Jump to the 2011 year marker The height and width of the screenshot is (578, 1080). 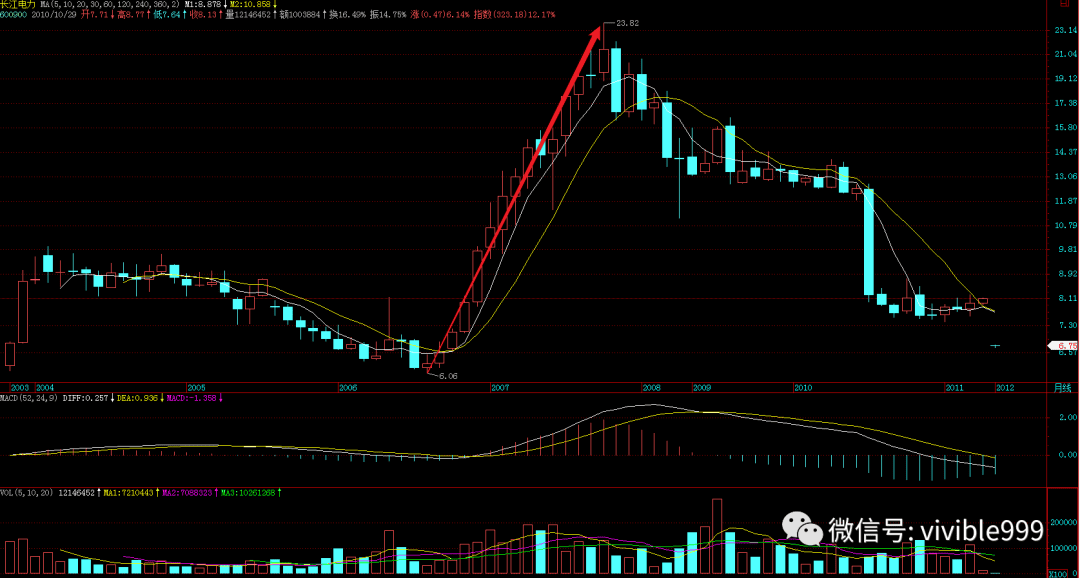pyautogui.click(x=954, y=388)
